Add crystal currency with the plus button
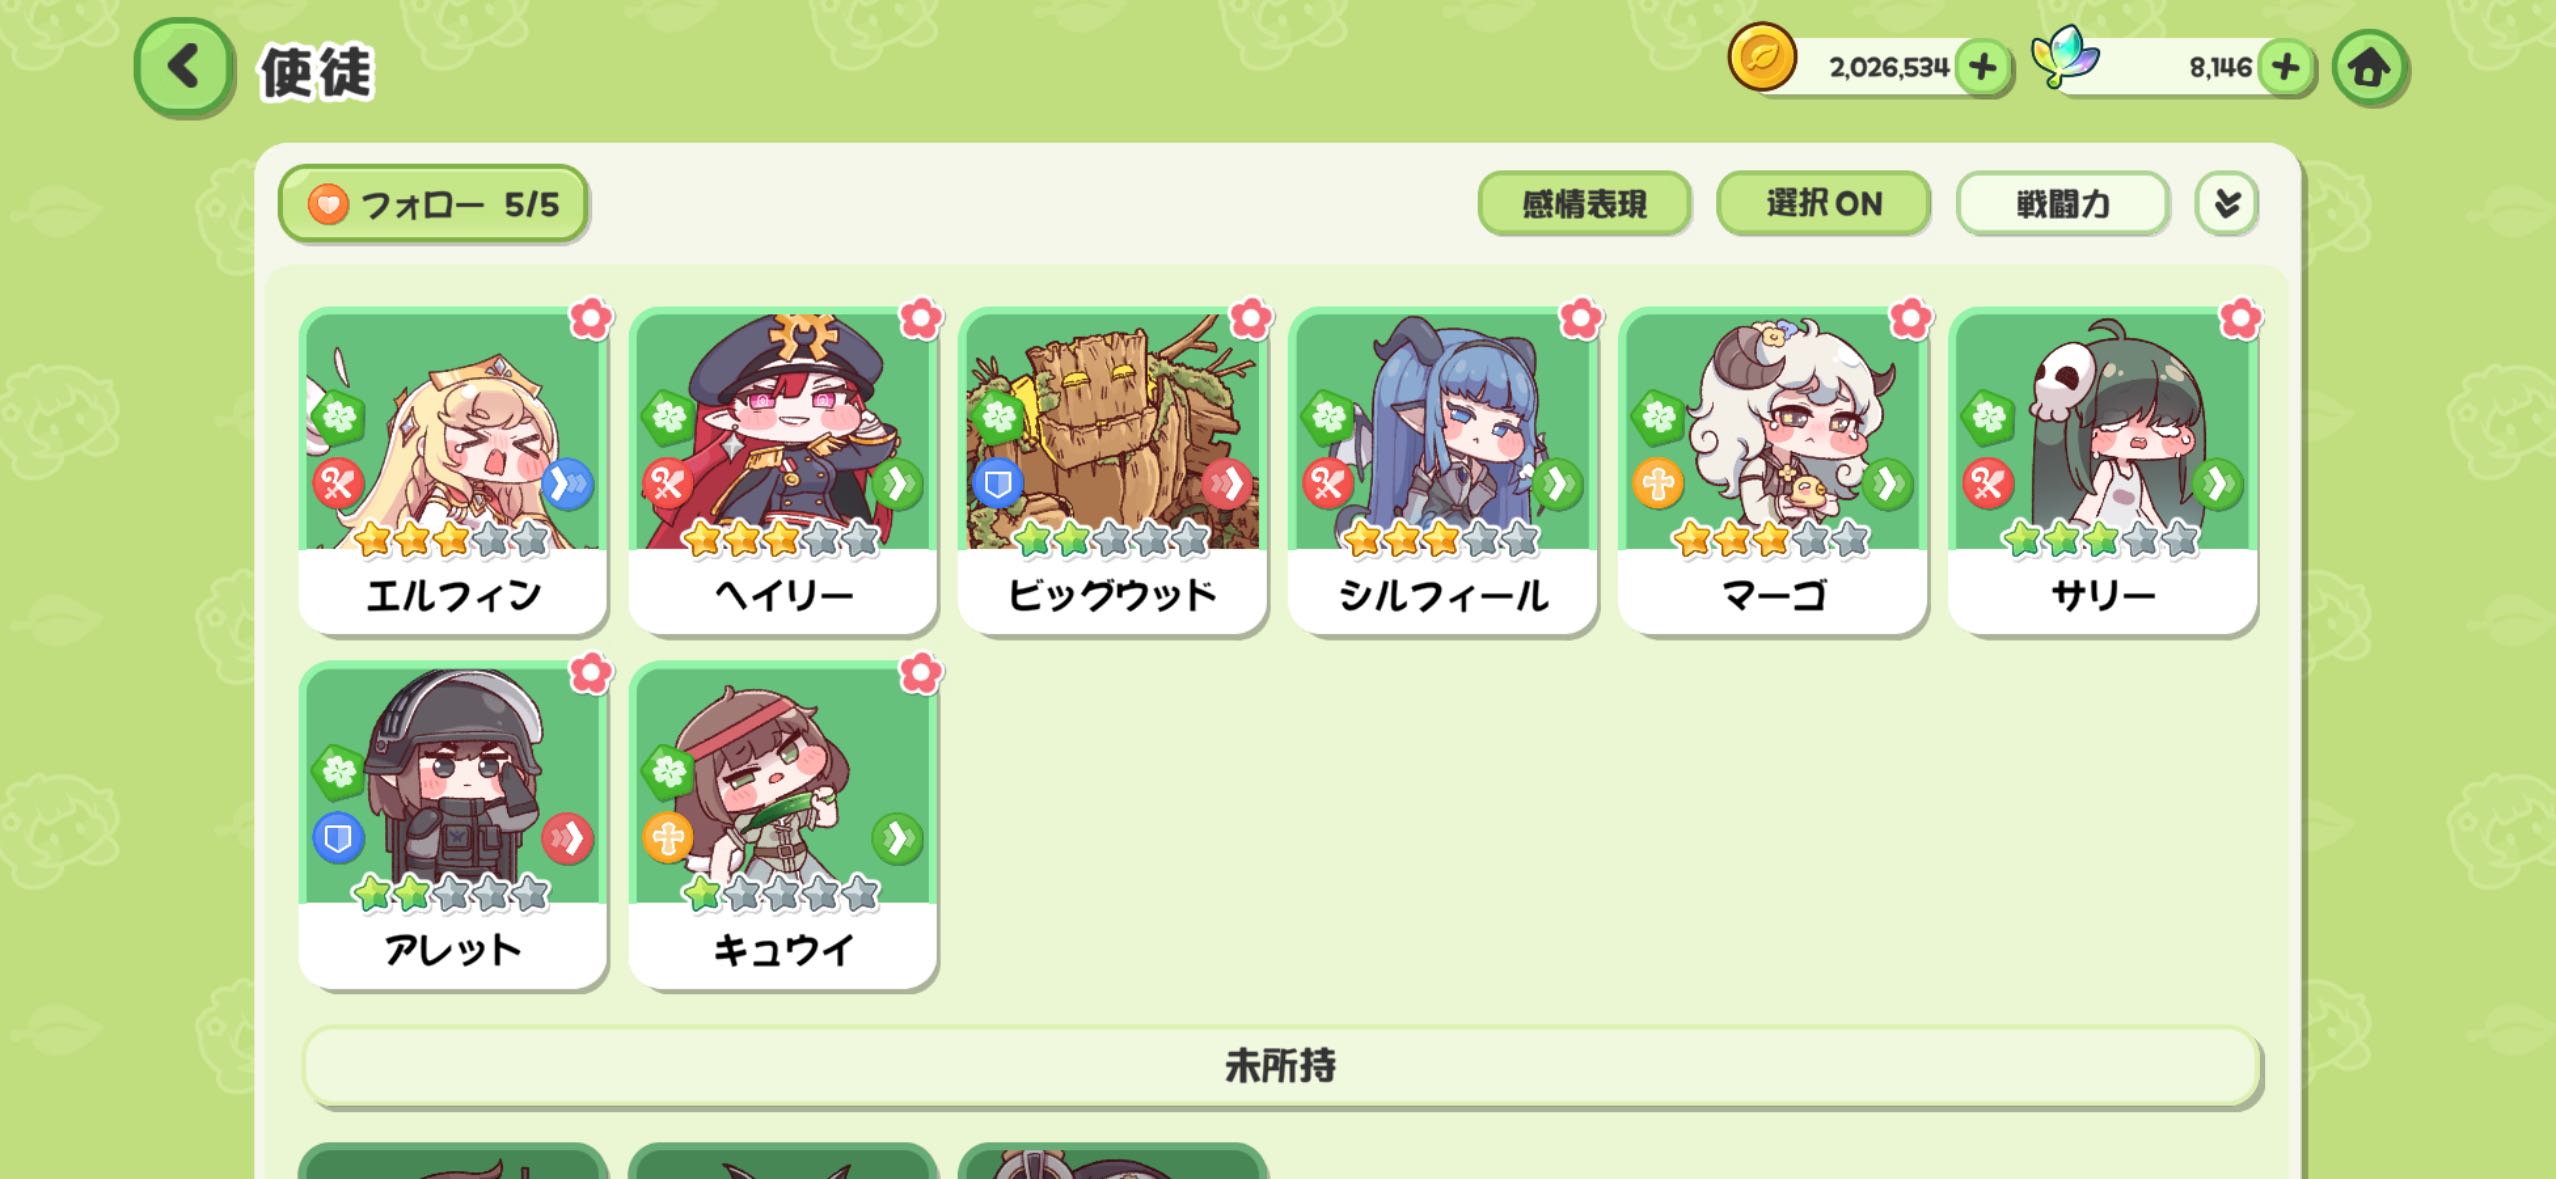The width and height of the screenshot is (2556, 1179). [2286, 68]
